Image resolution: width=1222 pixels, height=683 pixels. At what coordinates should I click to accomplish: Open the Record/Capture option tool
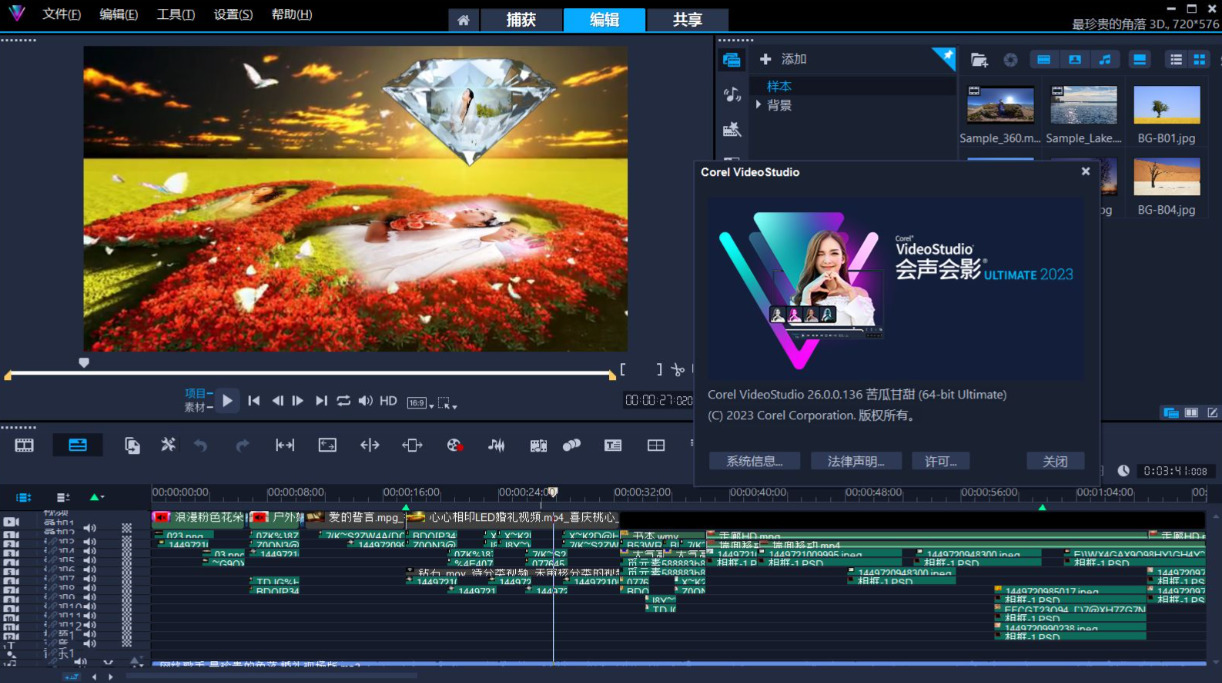click(x=454, y=446)
